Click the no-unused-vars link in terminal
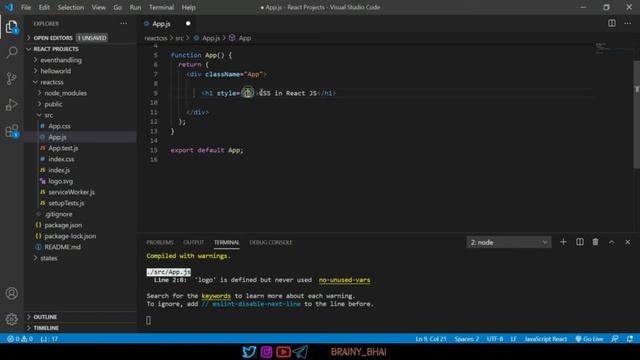The width and height of the screenshot is (640, 360). click(x=344, y=280)
